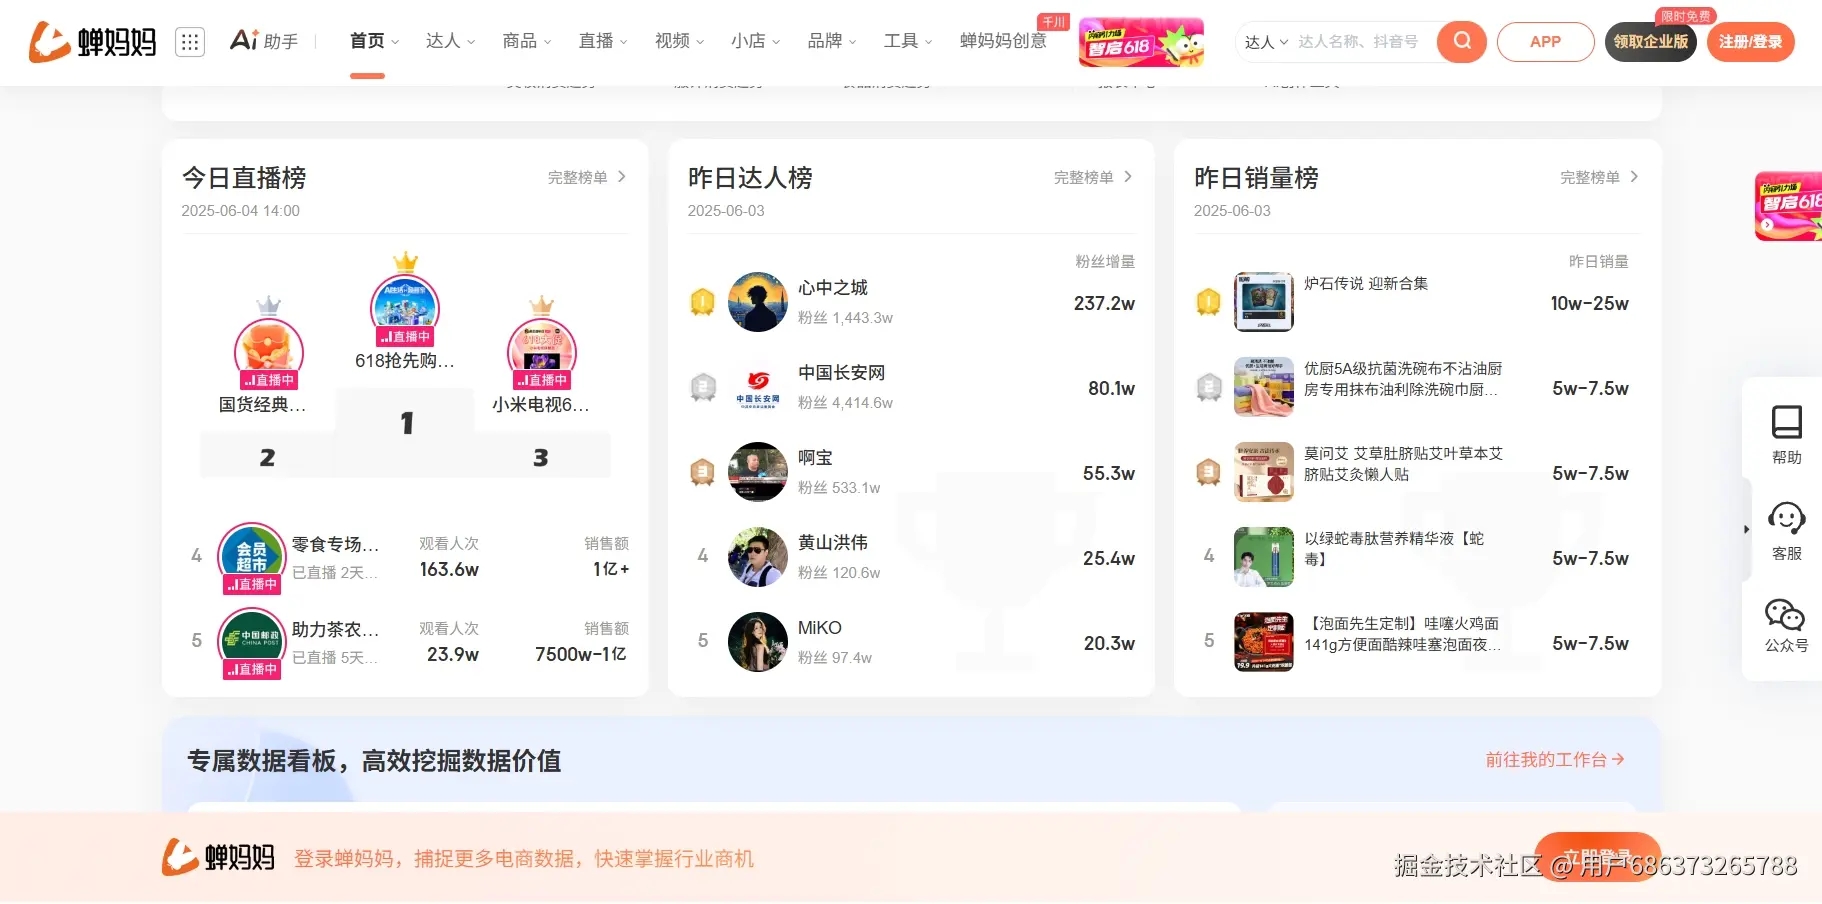Click the orange search magnifier button
This screenshot has height=904, width=1822.
pyautogui.click(x=1462, y=42)
